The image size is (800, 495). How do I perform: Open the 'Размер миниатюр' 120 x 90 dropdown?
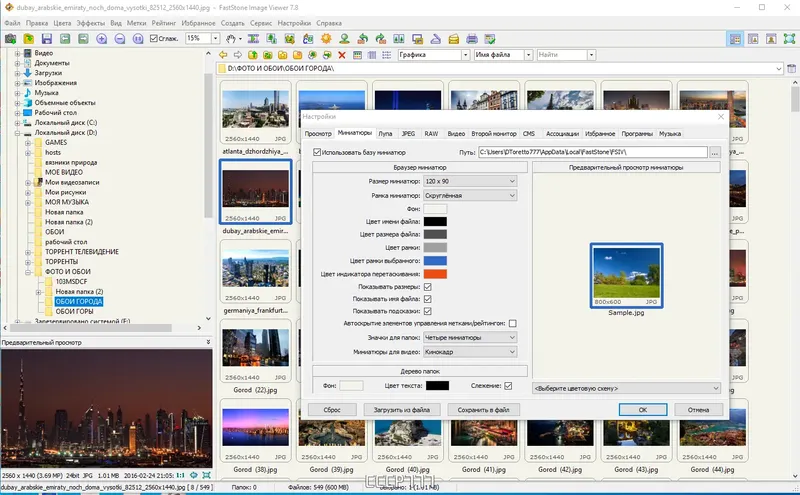pyautogui.click(x=469, y=181)
